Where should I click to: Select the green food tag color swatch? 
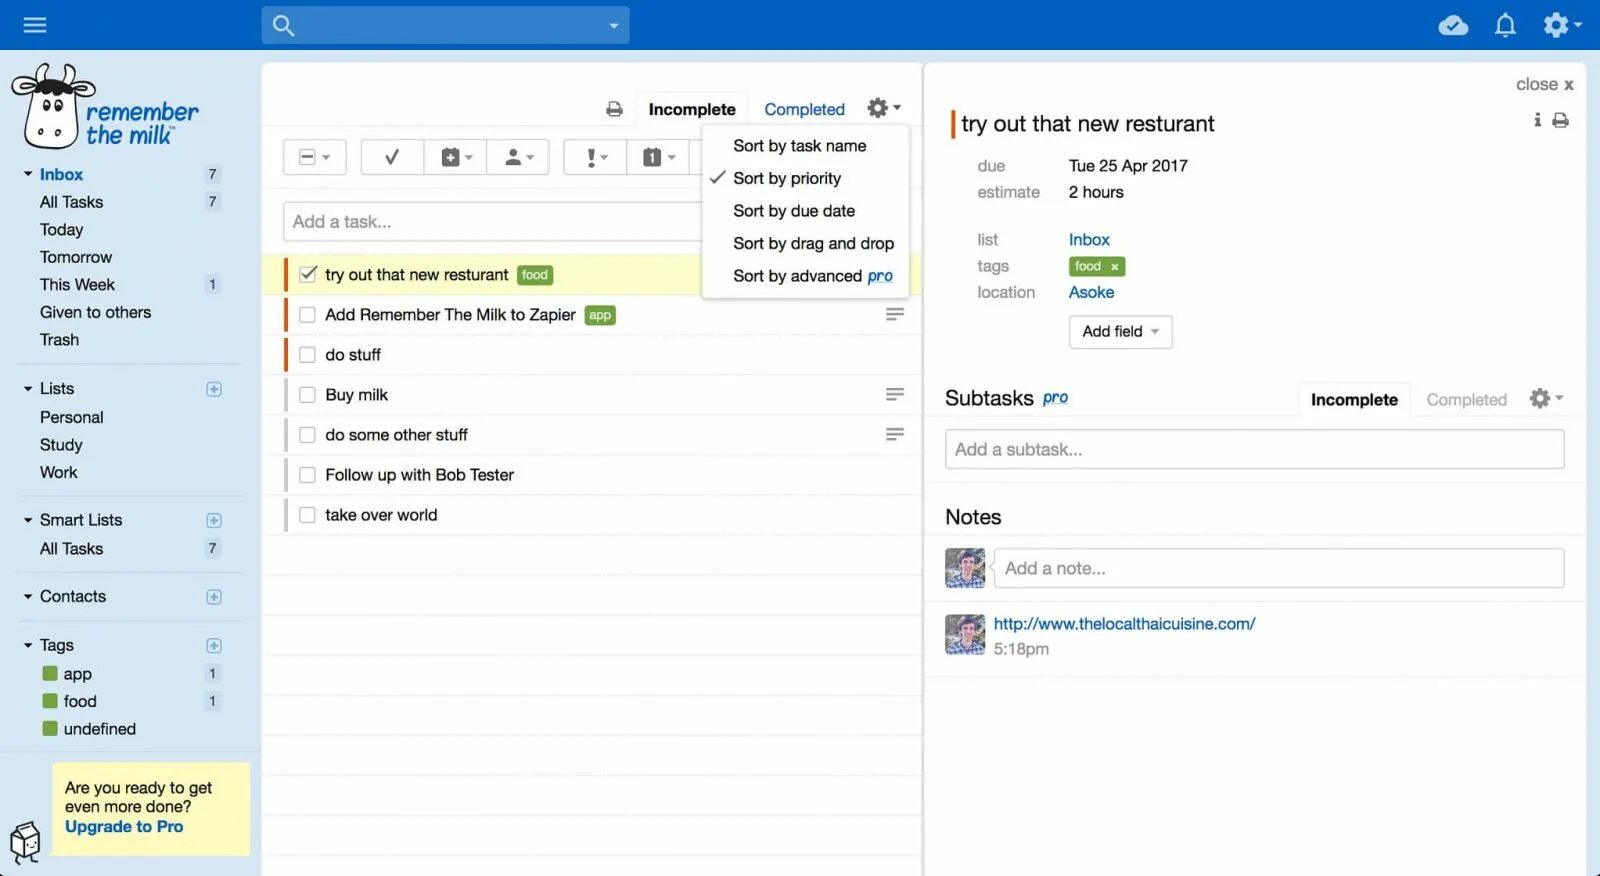tap(50, 701)
